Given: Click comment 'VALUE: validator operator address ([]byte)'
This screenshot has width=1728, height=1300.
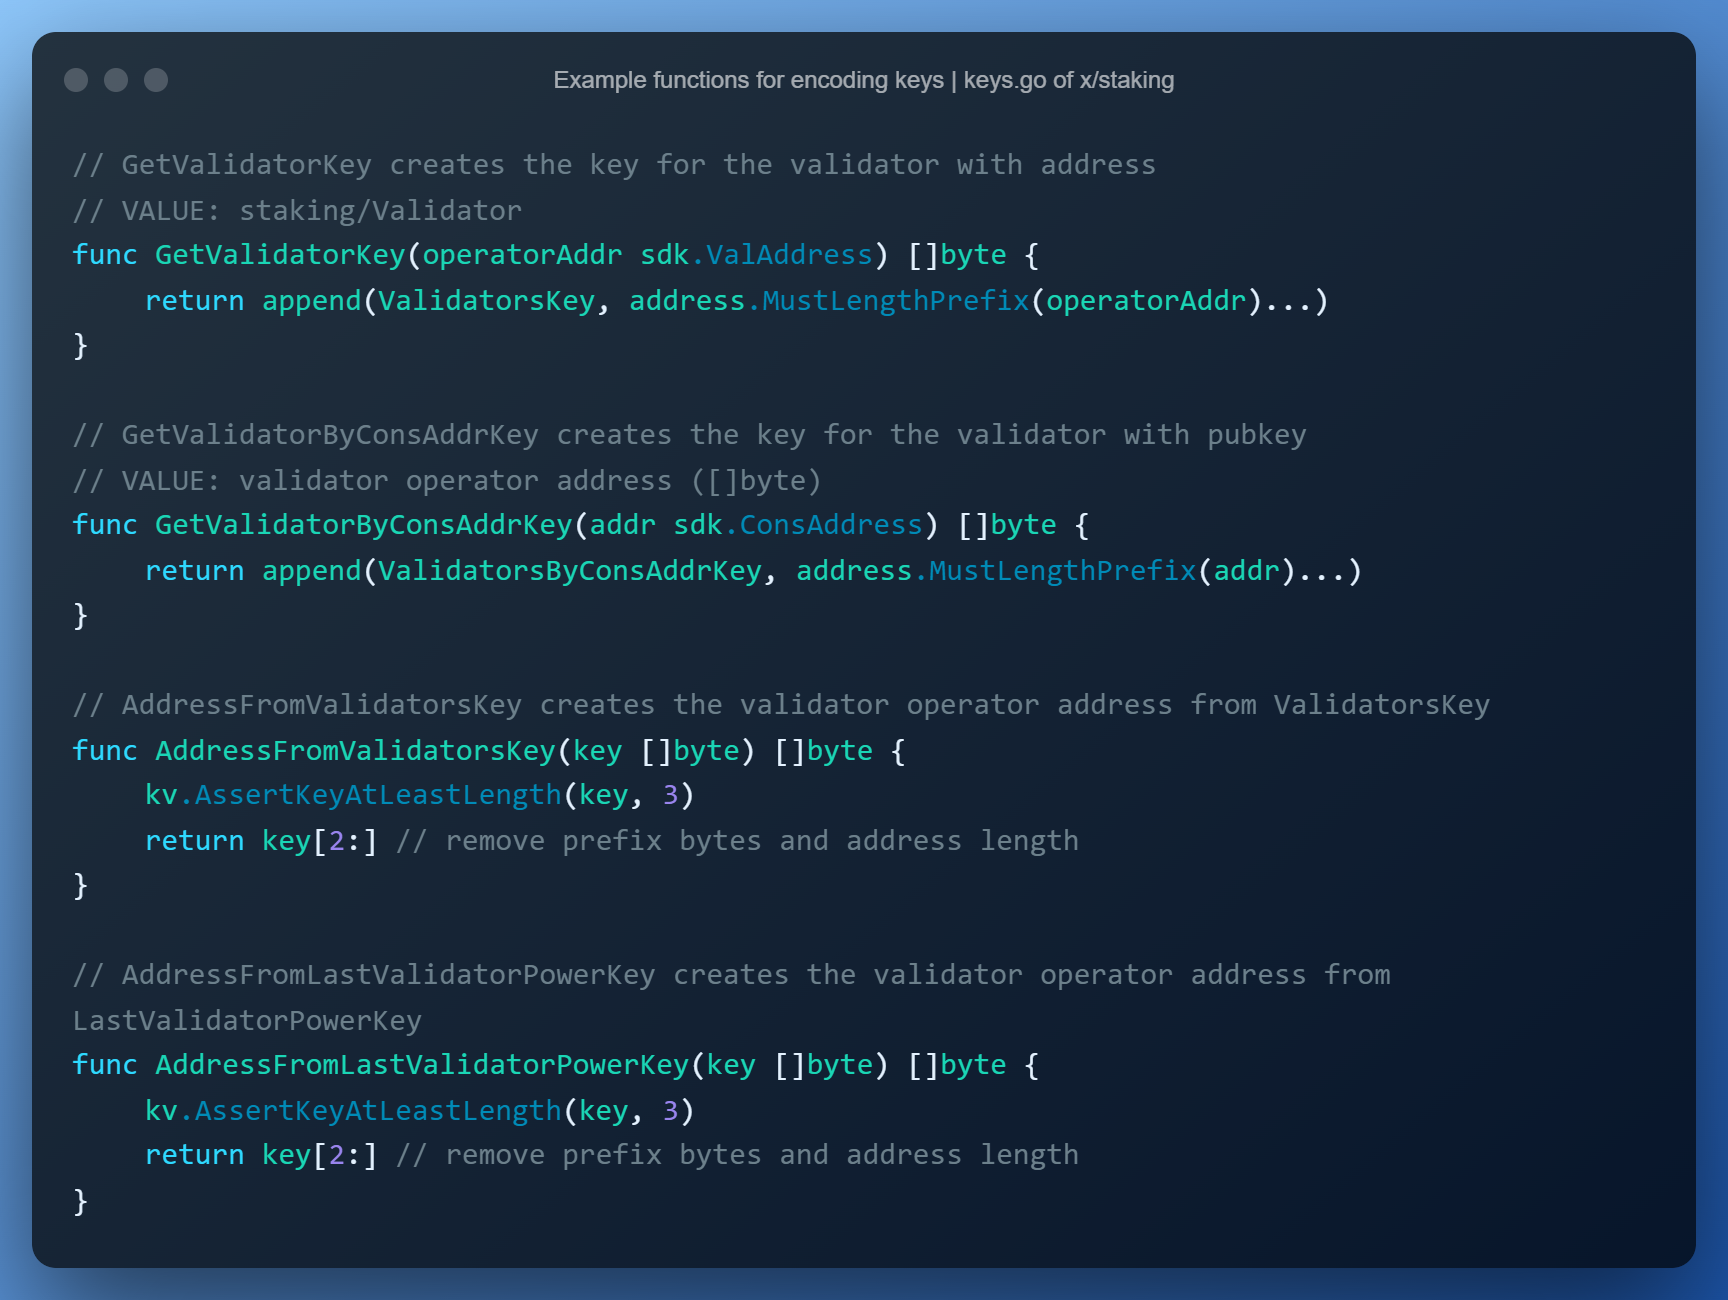Looking at the screenshot, I should [x=471, y=481].
